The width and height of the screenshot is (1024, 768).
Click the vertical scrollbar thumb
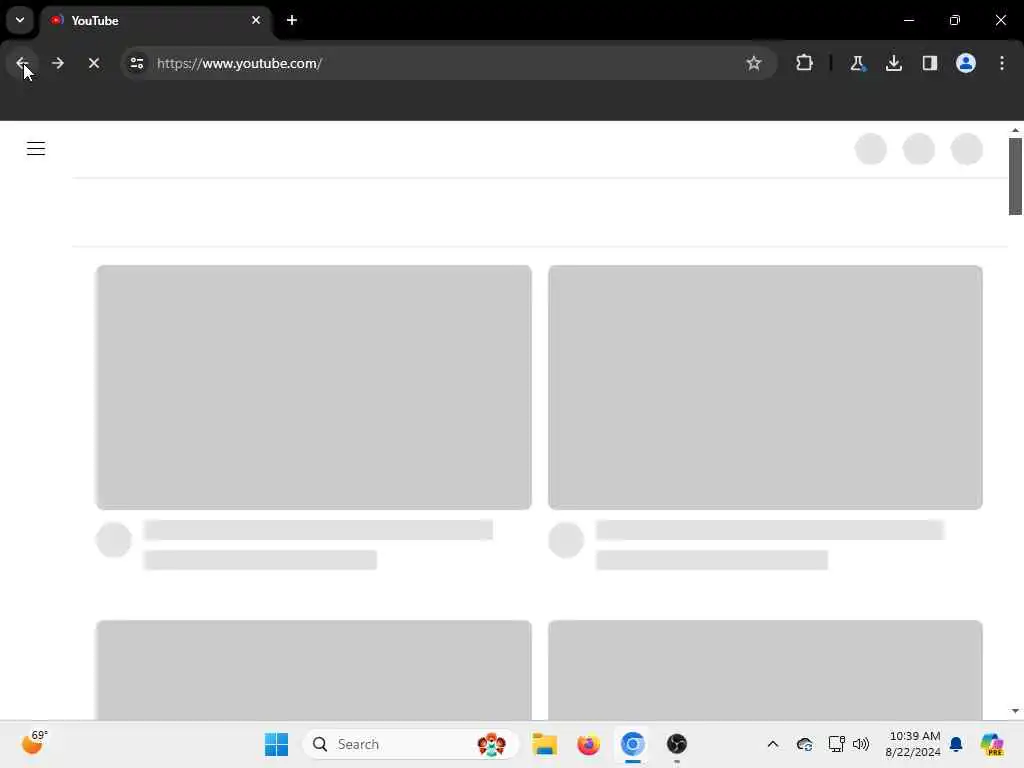point(1015,176)
